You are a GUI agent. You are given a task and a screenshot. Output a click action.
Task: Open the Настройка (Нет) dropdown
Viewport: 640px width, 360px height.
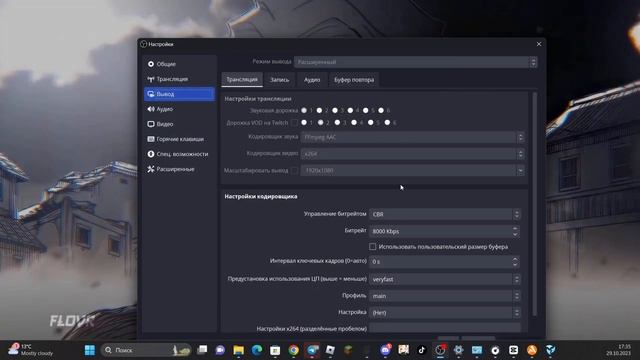point(445,313)
